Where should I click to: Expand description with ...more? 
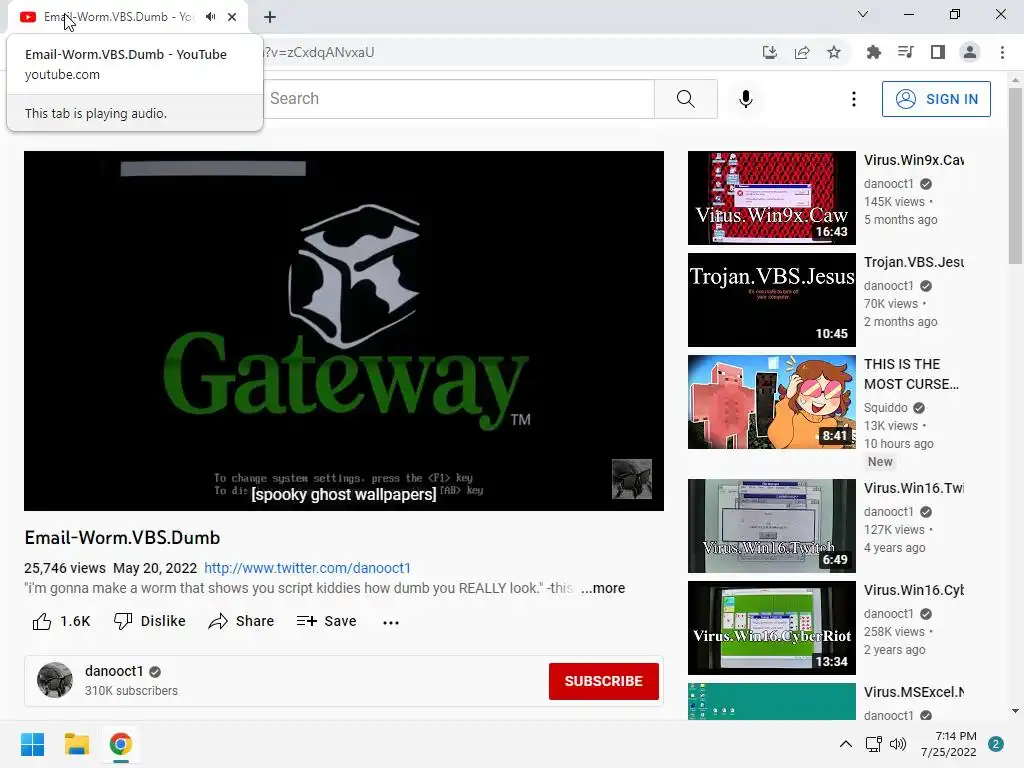pos(603,588)
